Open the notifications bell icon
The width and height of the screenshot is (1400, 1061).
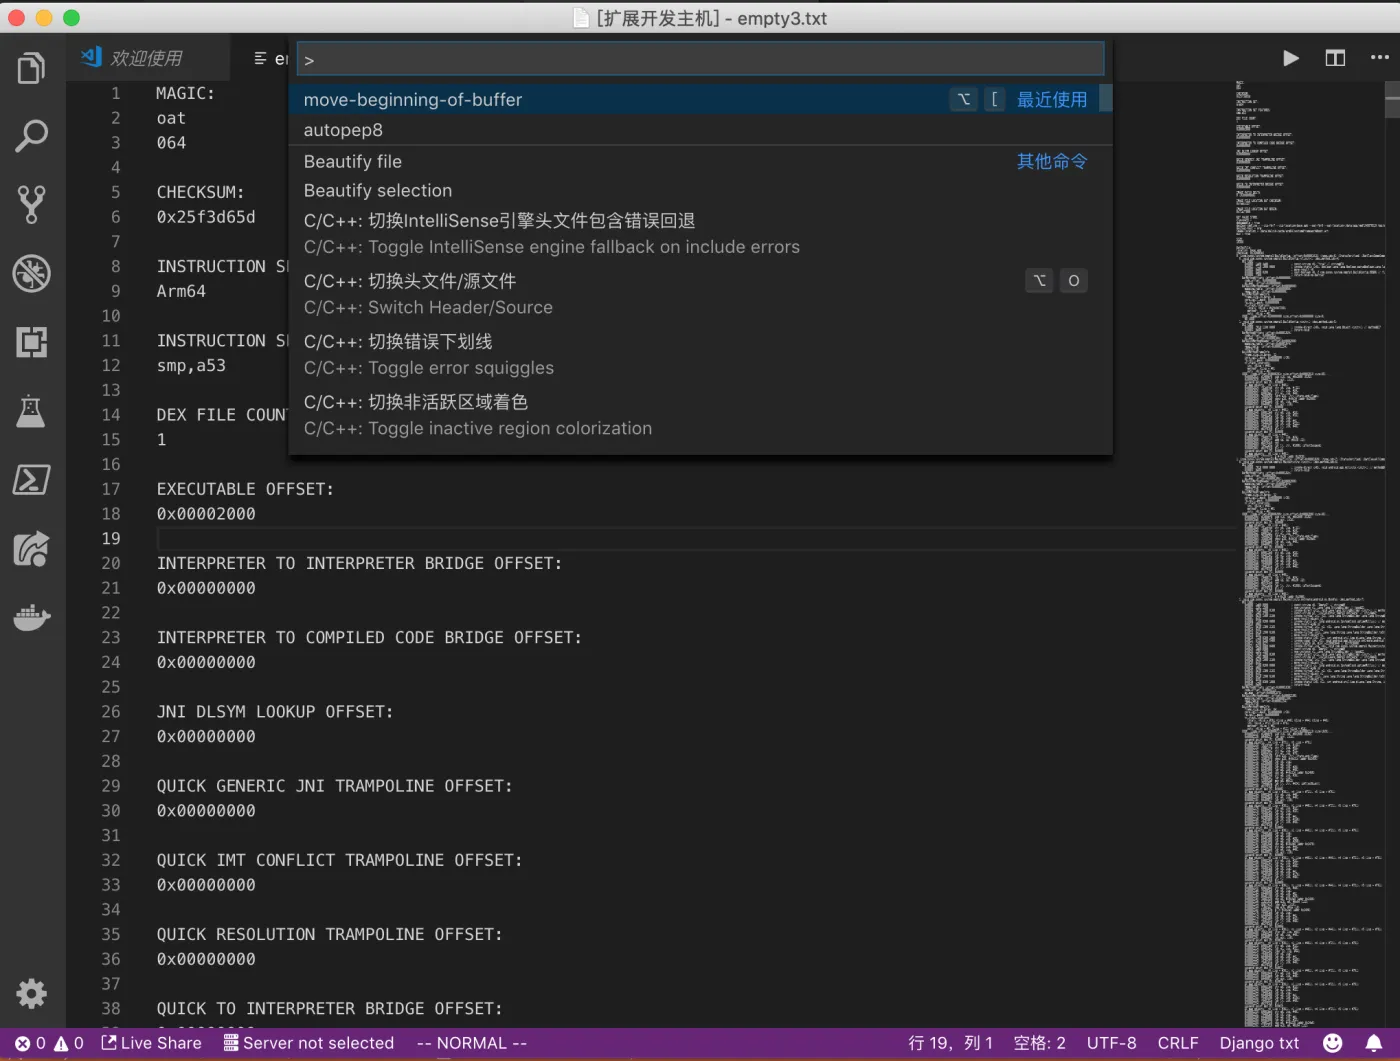click(x=1374, y=1043)
